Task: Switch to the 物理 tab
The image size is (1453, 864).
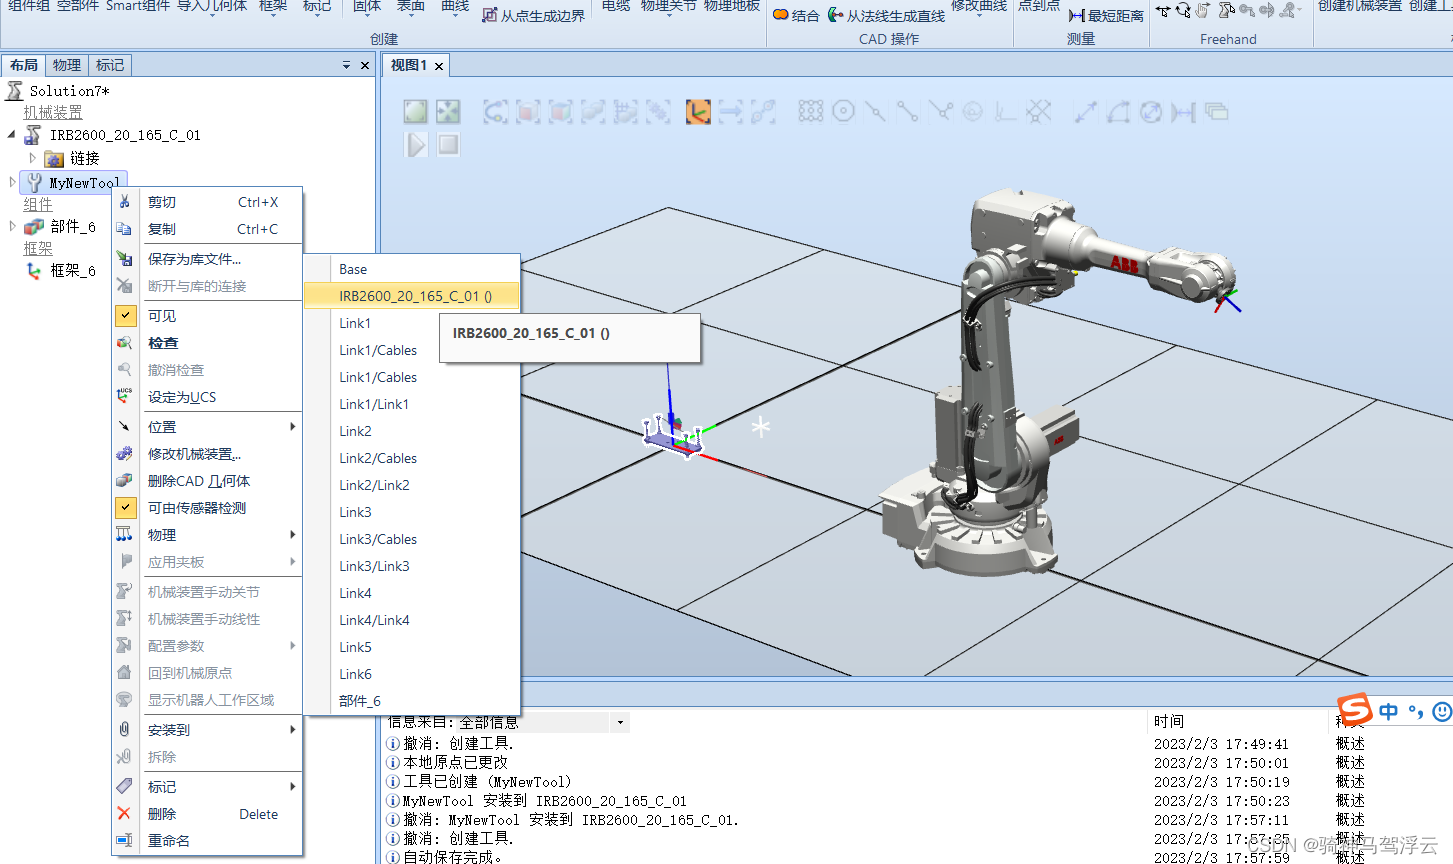Action: click(x=66, y=65)
